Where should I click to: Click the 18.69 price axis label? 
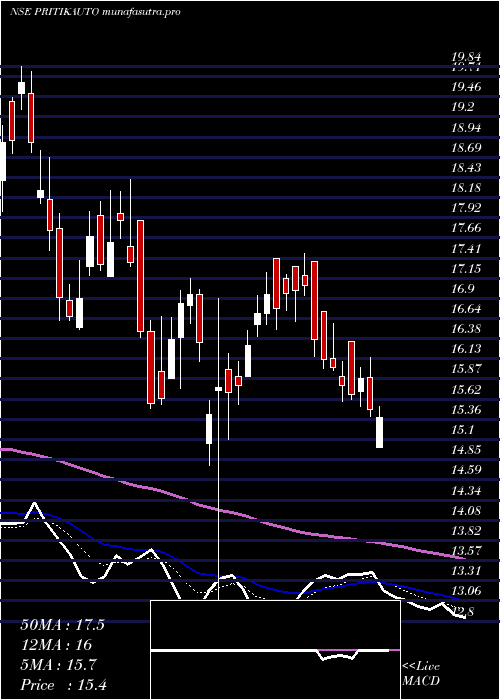(x=466, y=147)
